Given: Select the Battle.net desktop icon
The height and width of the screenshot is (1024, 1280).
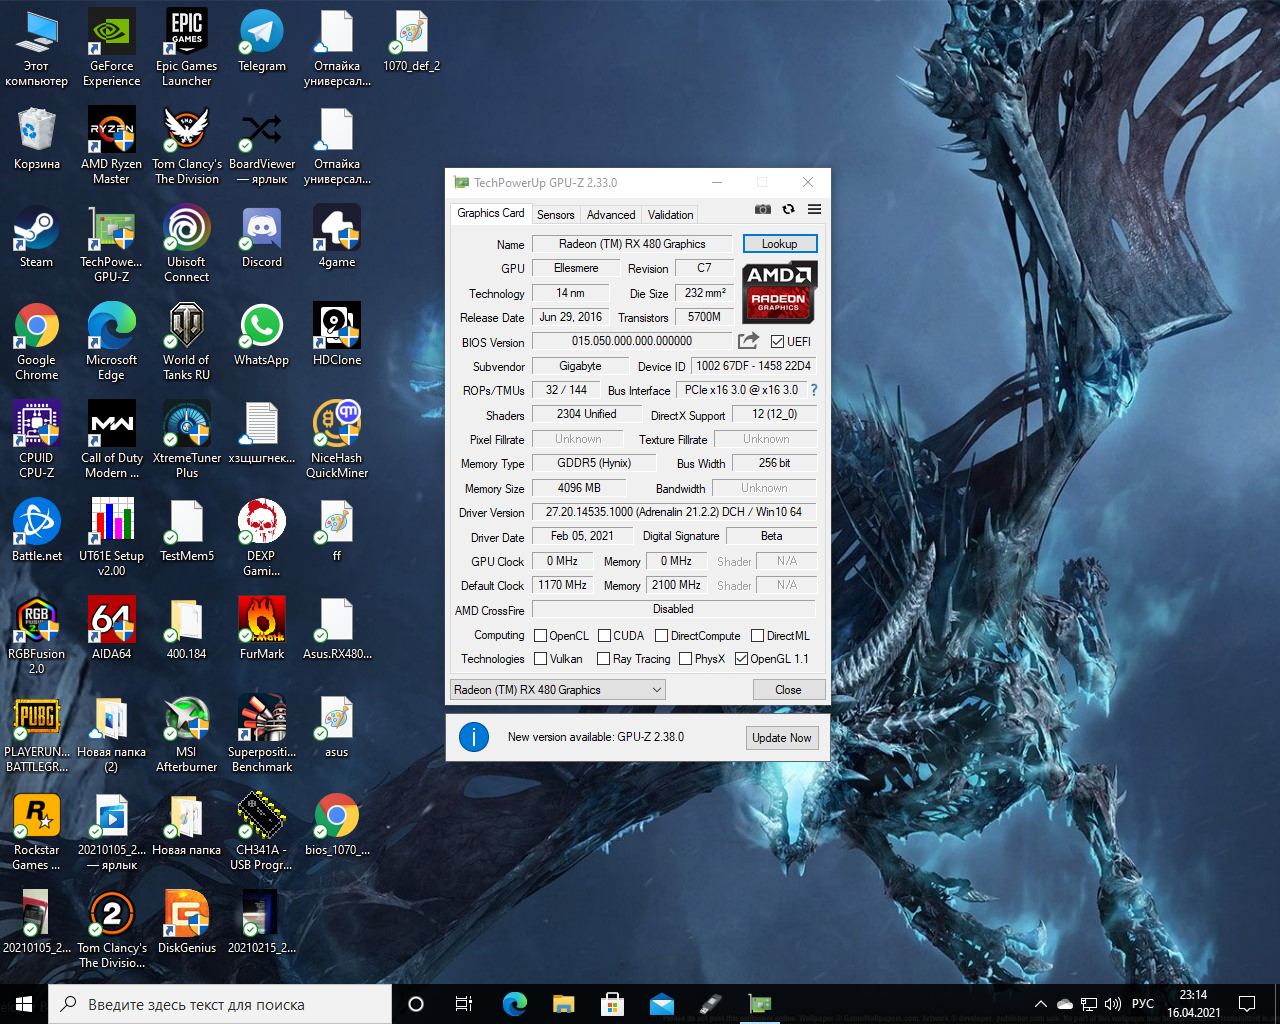Looking at the screenshot, I should click(36, 532).
